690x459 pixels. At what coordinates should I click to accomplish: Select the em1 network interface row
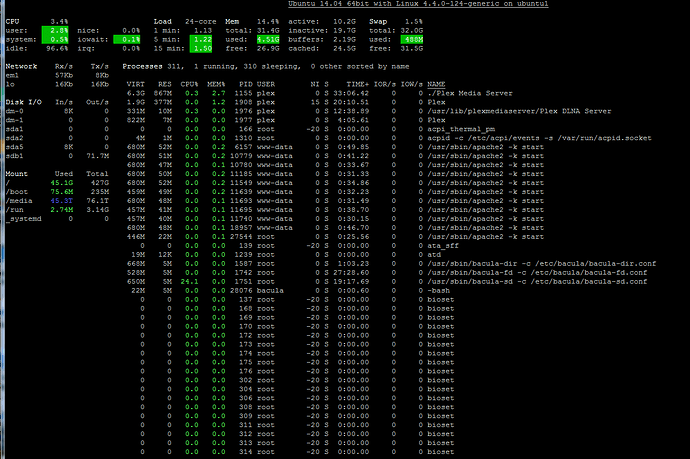tap(57, 75)
